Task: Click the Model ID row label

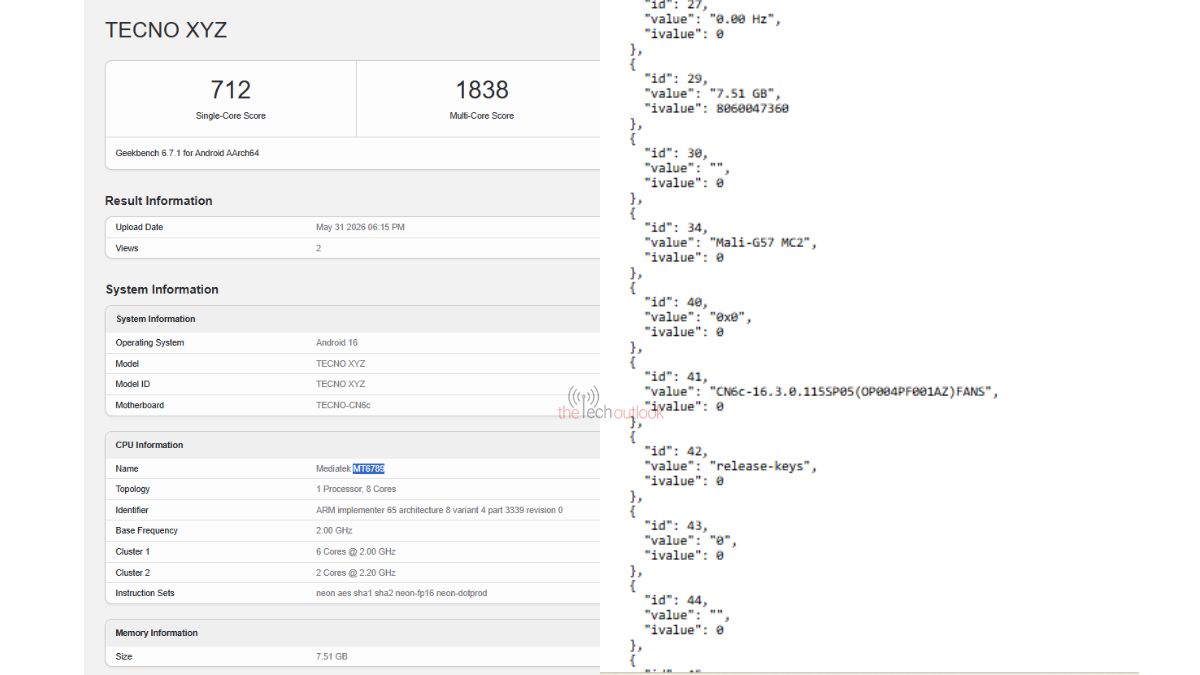Action: tap(133, 384)
